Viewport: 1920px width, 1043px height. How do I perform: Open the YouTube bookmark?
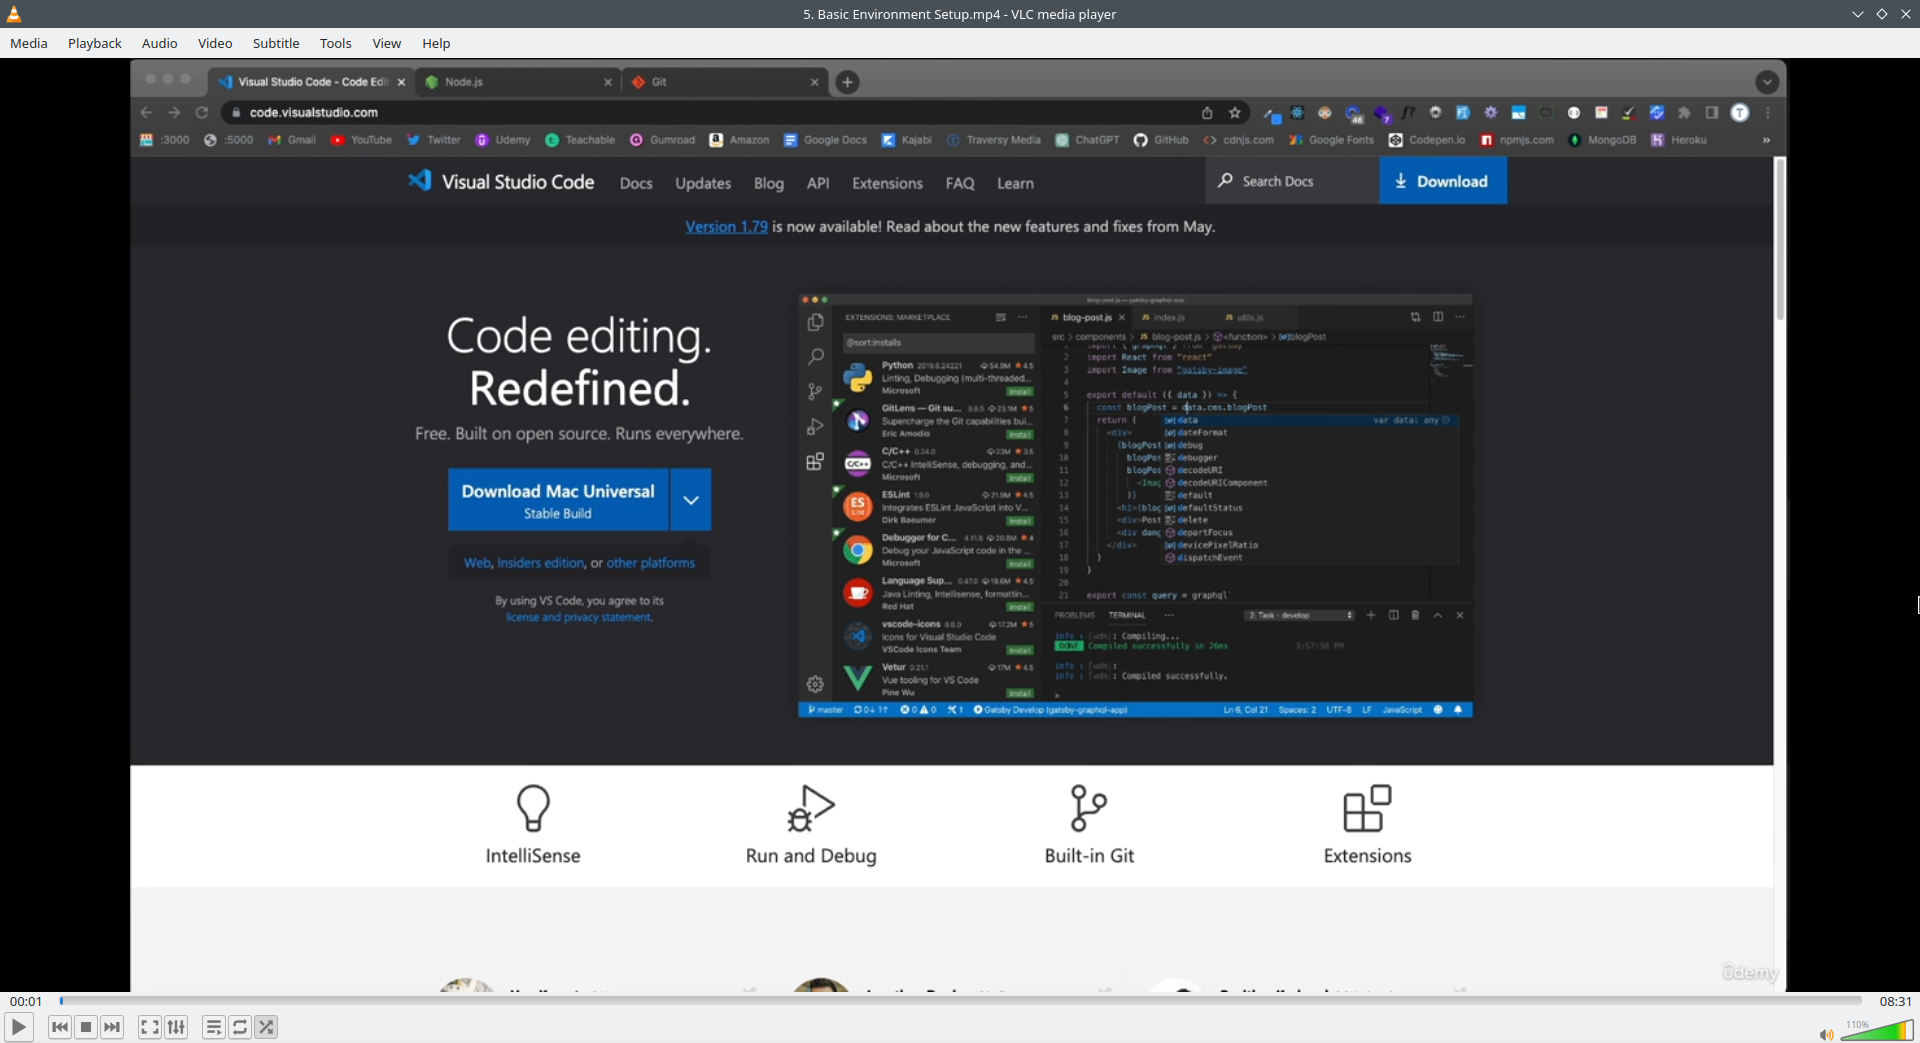[x=361, y=140]
